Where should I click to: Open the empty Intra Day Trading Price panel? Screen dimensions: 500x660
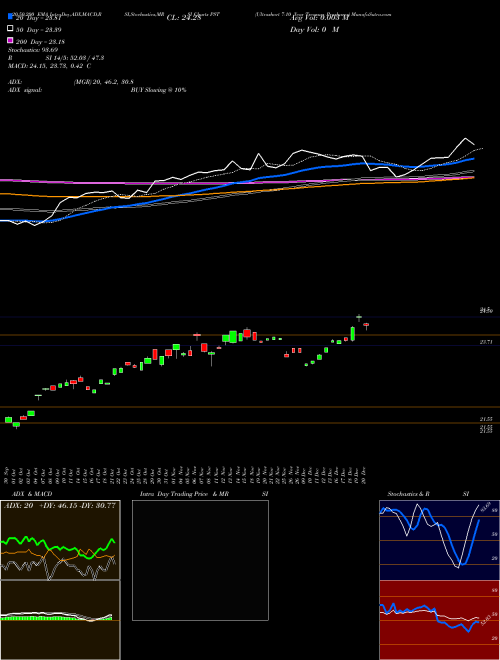pos(200,560)
